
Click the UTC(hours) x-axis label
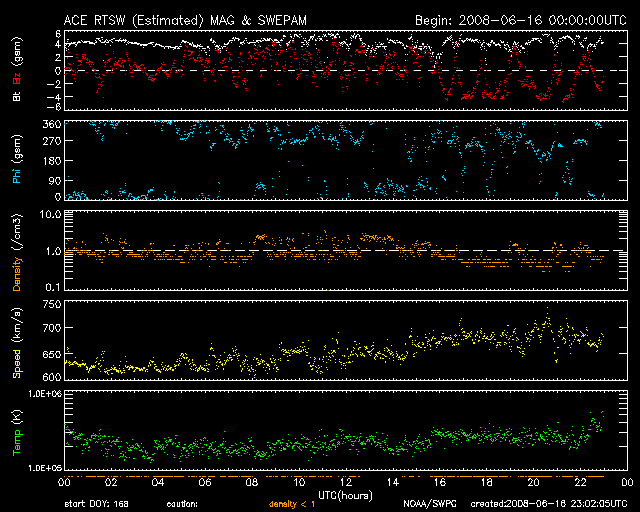[344, 494]
